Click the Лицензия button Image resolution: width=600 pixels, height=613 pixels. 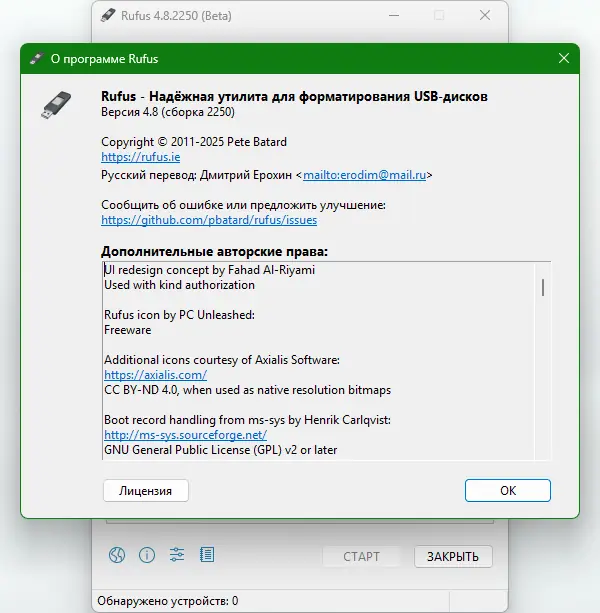coord(146,491)
